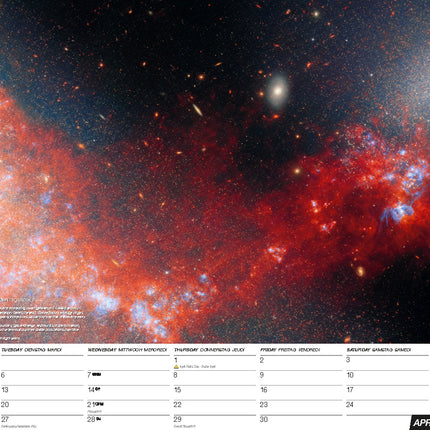Select date 2 in Friday column
This screenshot has height=430, width=430.
pos(262,360)
